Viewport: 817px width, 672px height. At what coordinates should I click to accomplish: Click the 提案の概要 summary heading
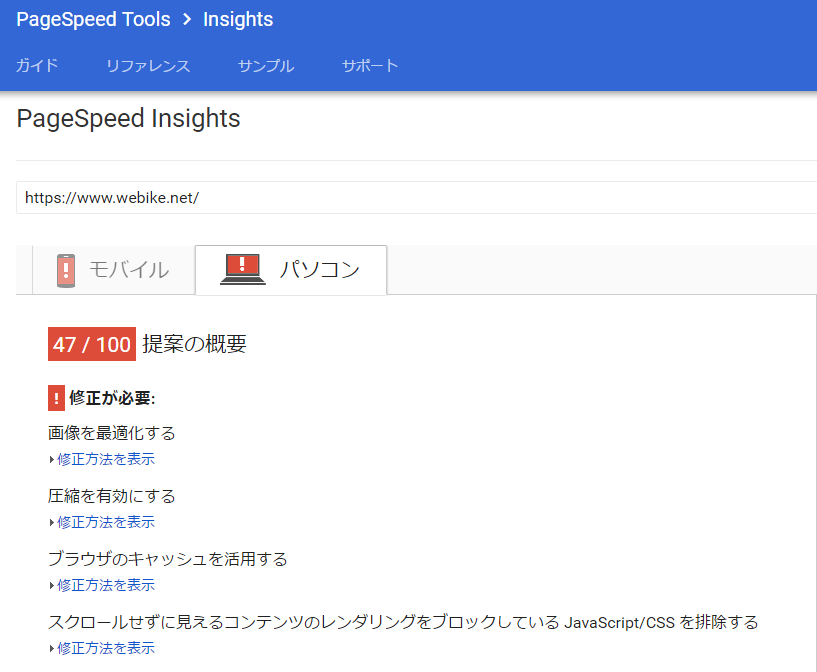click(194, 345)
